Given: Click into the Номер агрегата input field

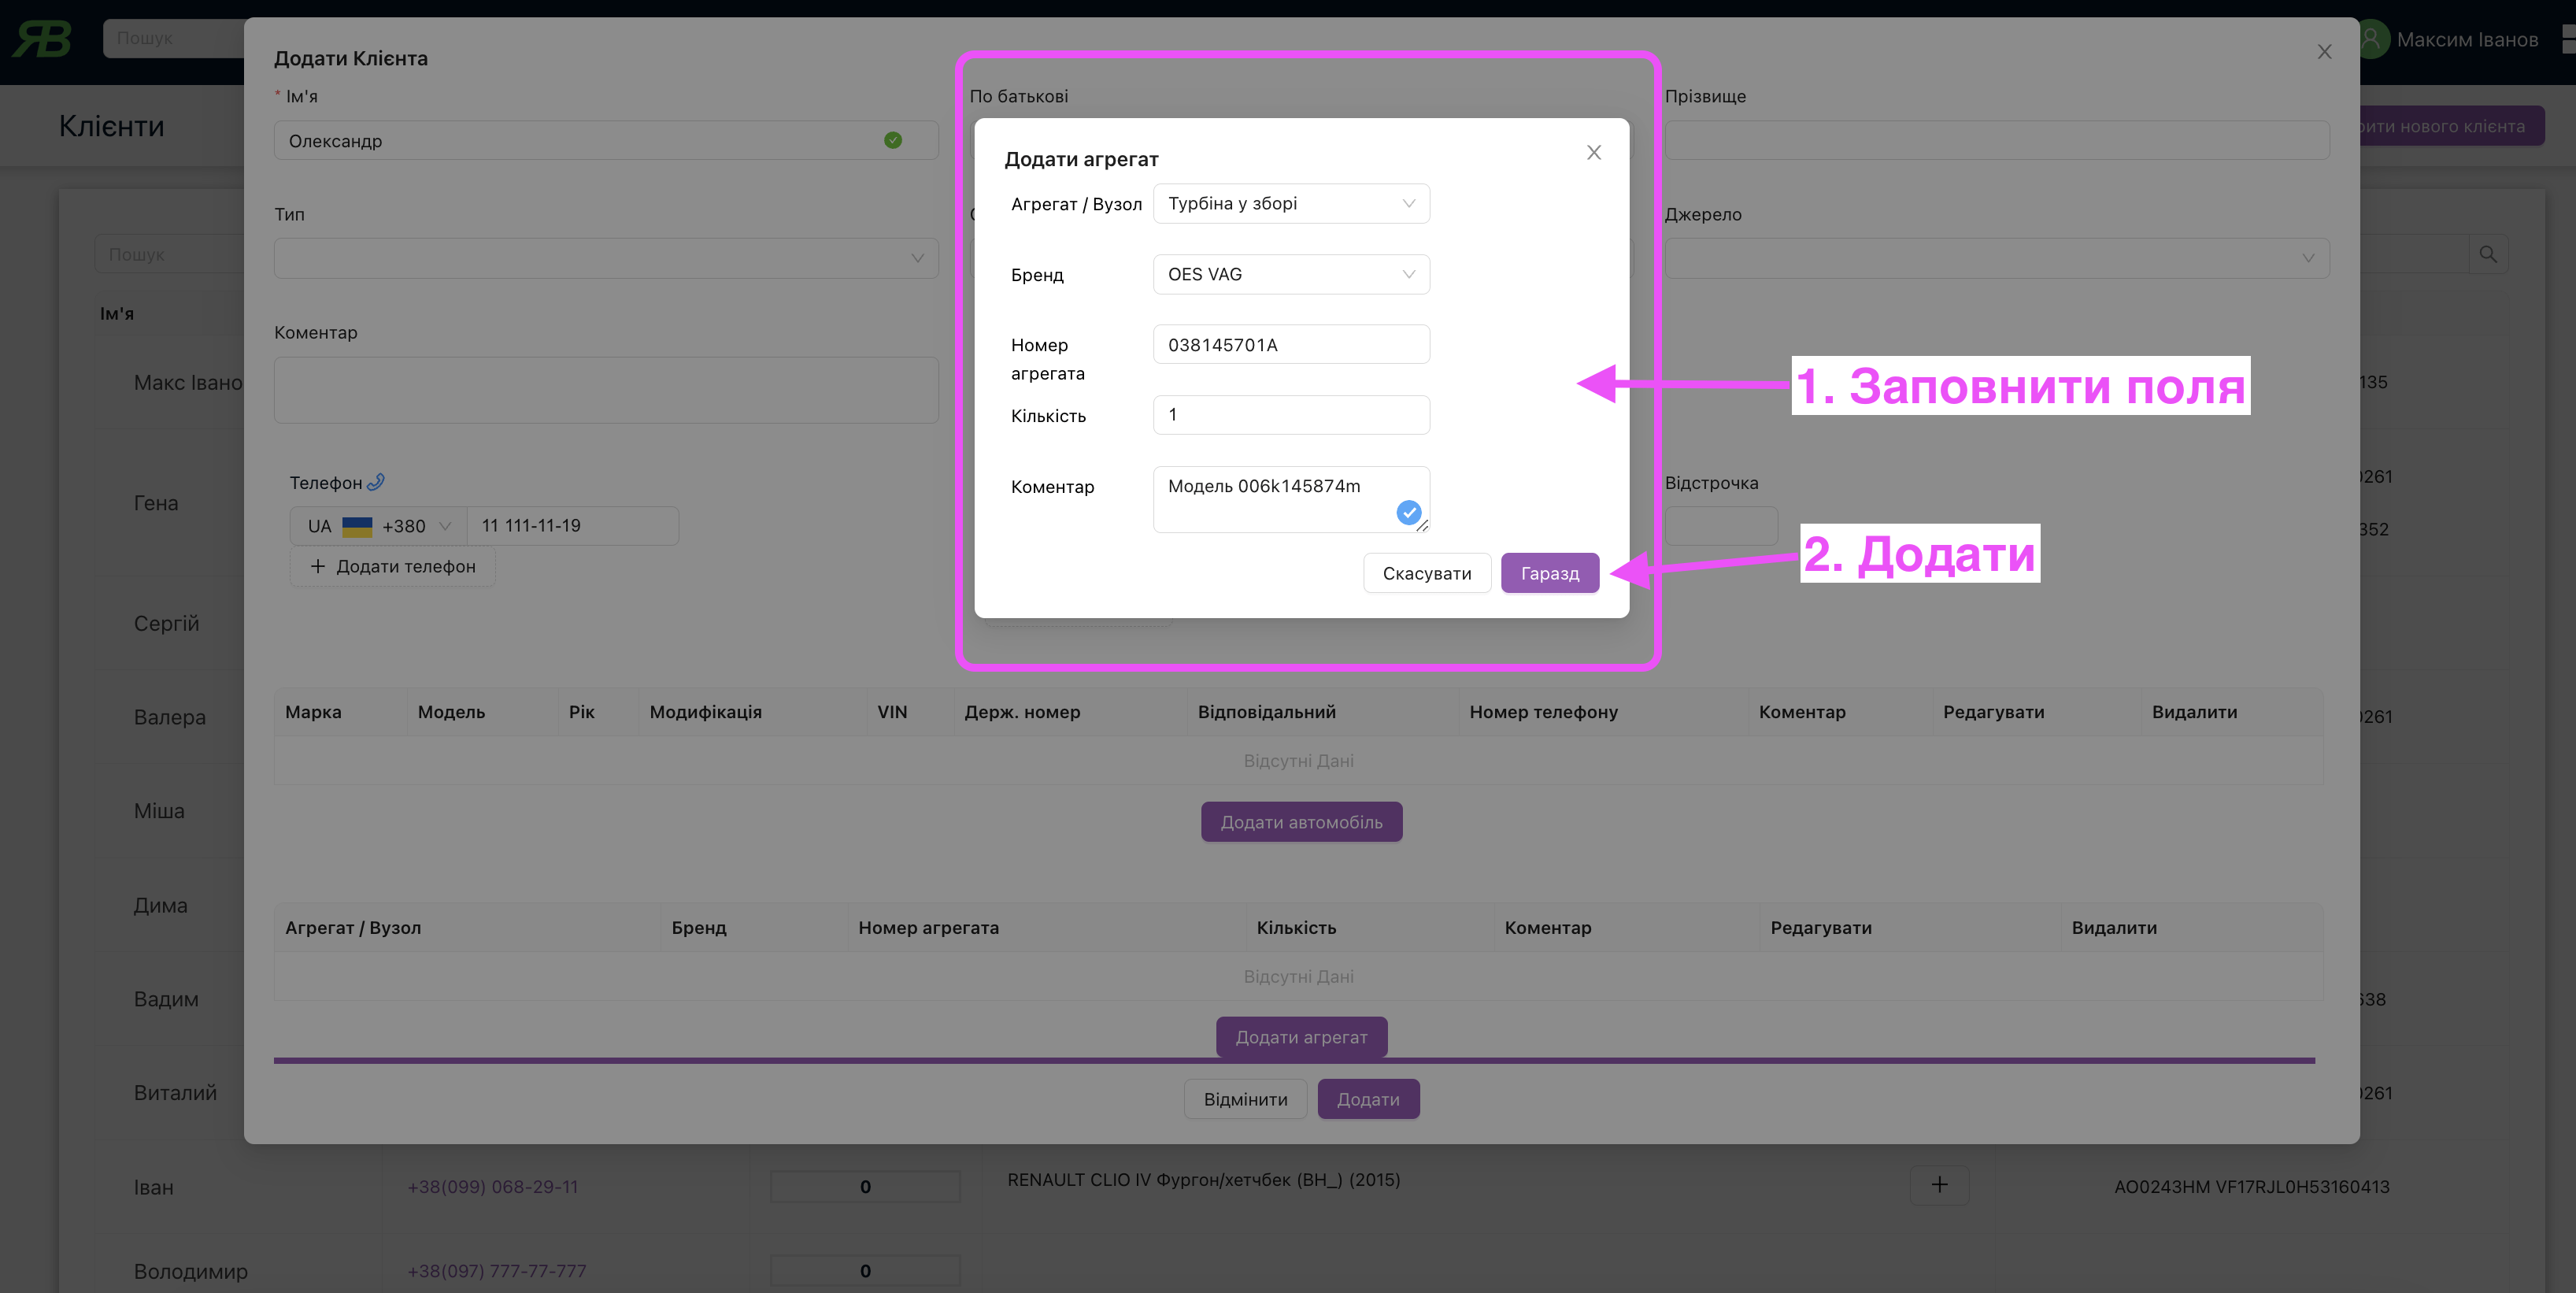Looking at the screenshot, I should 1290,345.
